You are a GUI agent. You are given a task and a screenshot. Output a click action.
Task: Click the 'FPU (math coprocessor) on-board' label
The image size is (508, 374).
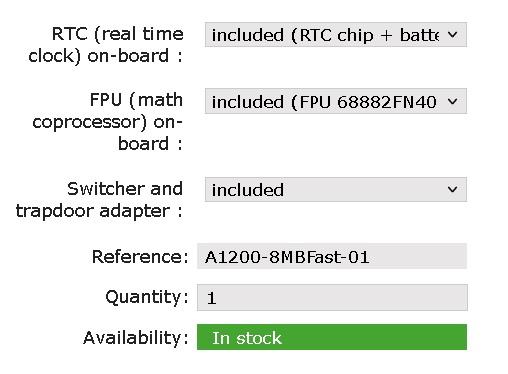click(x=107, y=122)
